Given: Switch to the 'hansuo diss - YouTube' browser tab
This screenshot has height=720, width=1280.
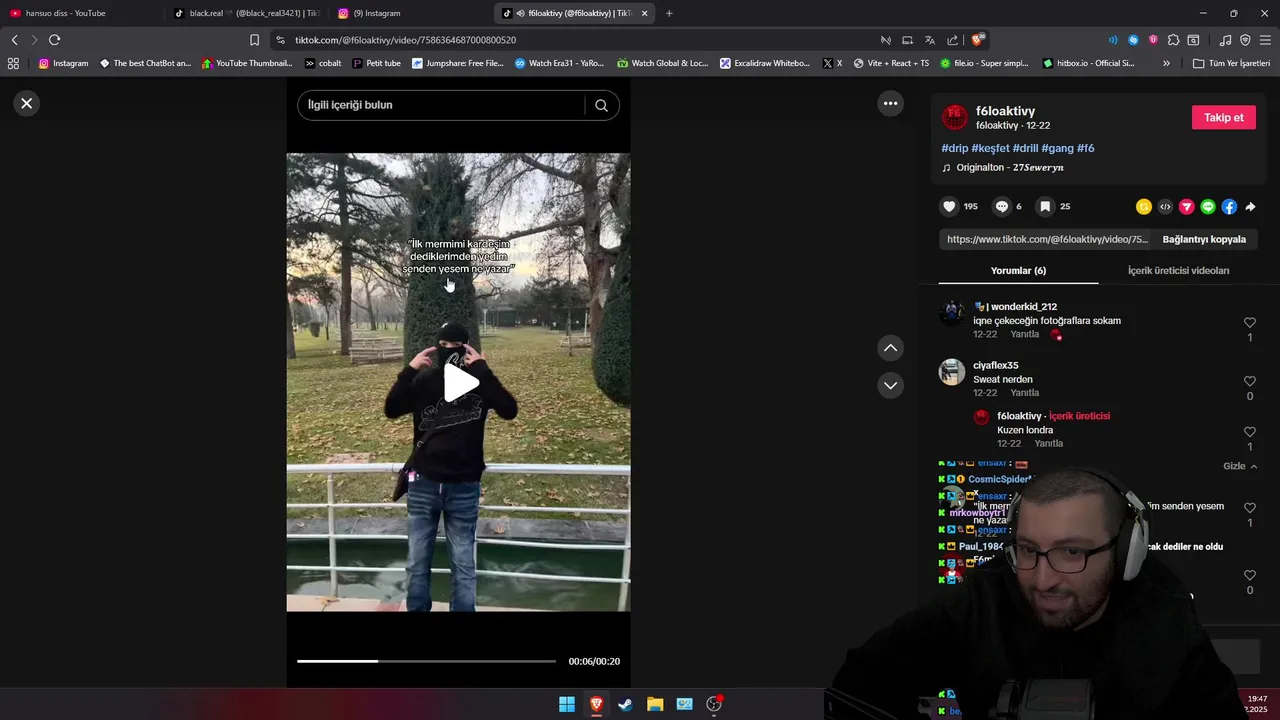Looking at the screenshot, I should click(80, 13).
